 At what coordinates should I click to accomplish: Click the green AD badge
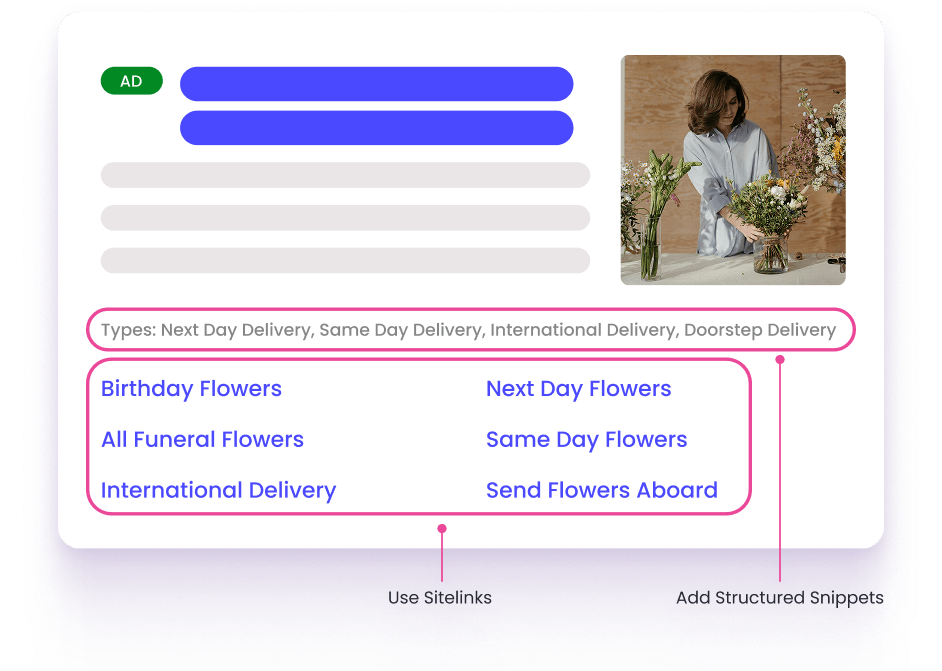(131, 82)
